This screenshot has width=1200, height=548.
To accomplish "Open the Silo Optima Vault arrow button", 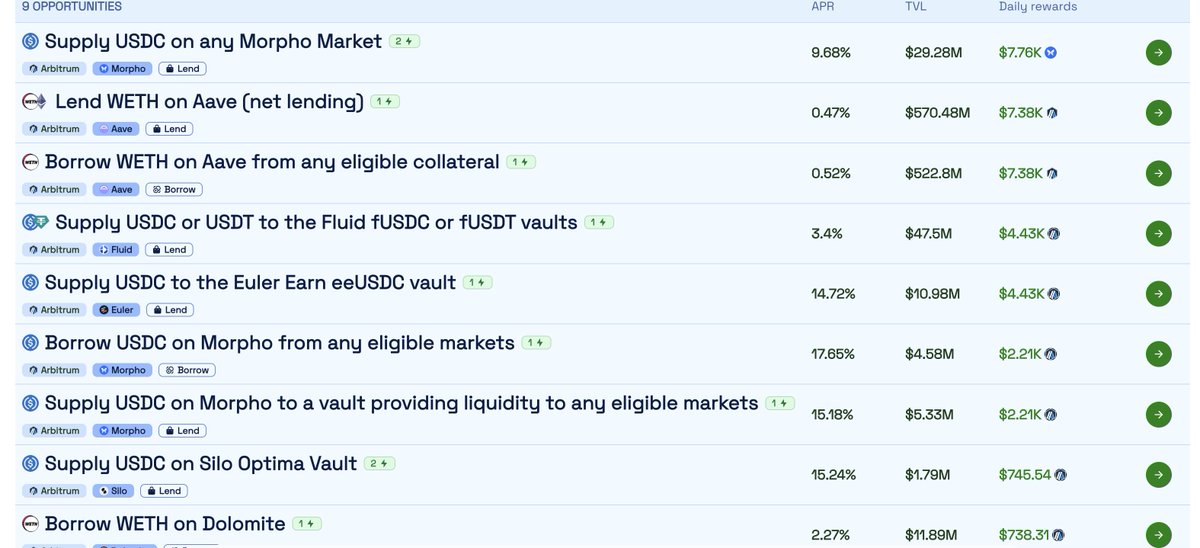I will pyautogui.click(x=1158, y=474).
